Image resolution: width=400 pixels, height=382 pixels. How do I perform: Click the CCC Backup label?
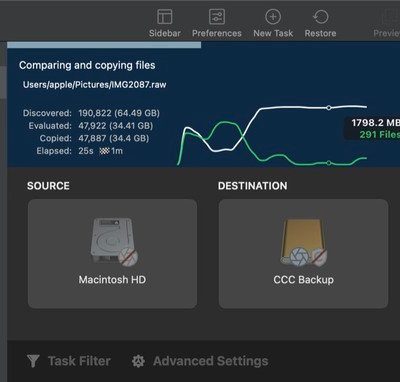pos(303,279)
